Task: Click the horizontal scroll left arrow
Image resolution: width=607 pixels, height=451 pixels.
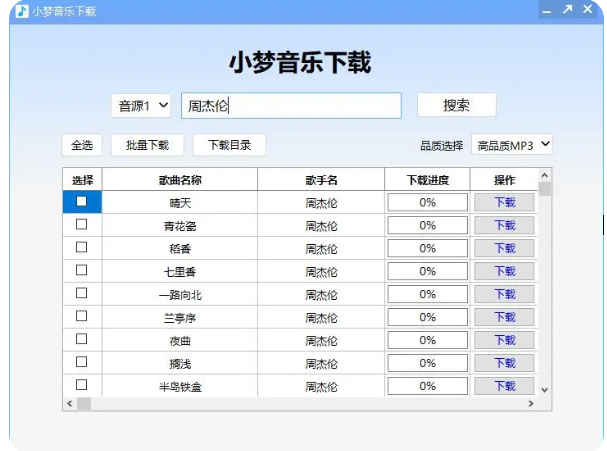Action: [x=70, y=403]
